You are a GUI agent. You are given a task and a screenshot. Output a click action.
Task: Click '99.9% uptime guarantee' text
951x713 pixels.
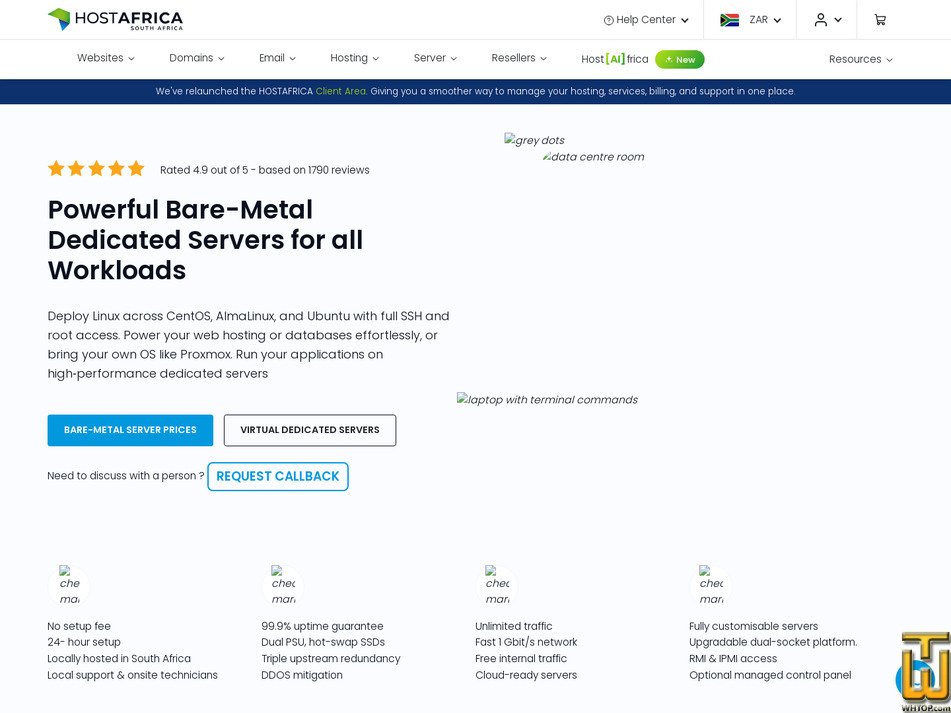(x=322, y=626)
